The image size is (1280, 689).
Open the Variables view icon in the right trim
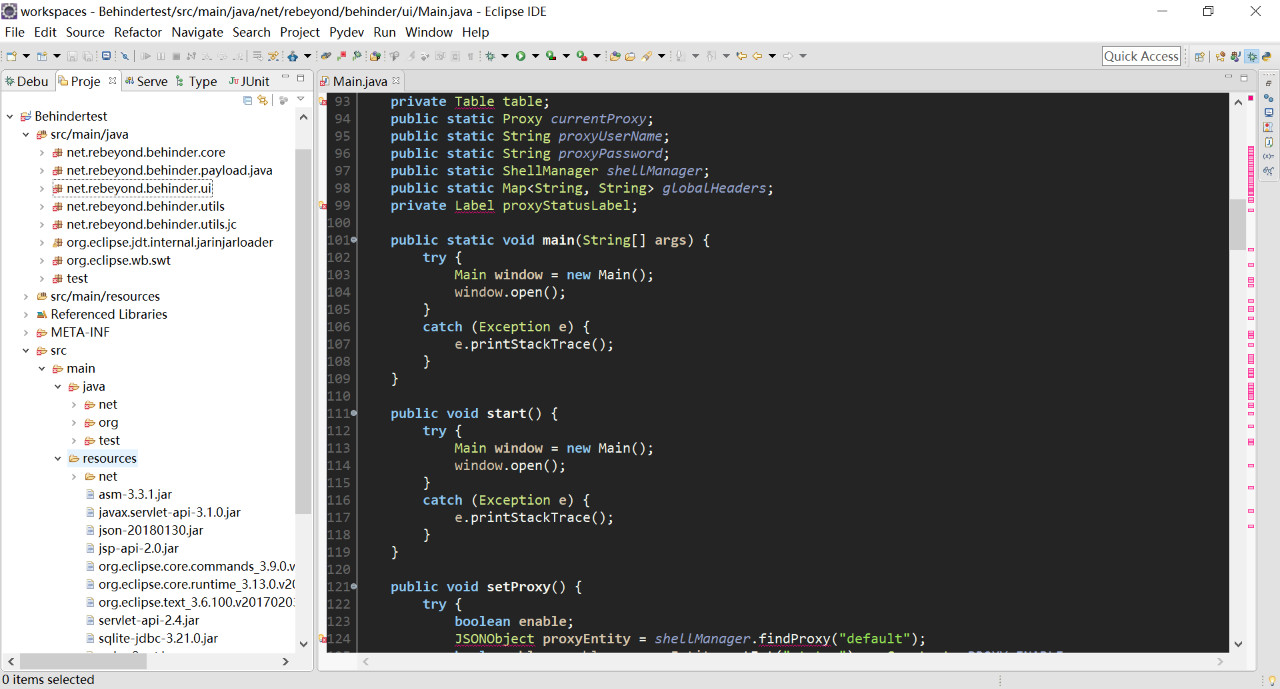1268,156
